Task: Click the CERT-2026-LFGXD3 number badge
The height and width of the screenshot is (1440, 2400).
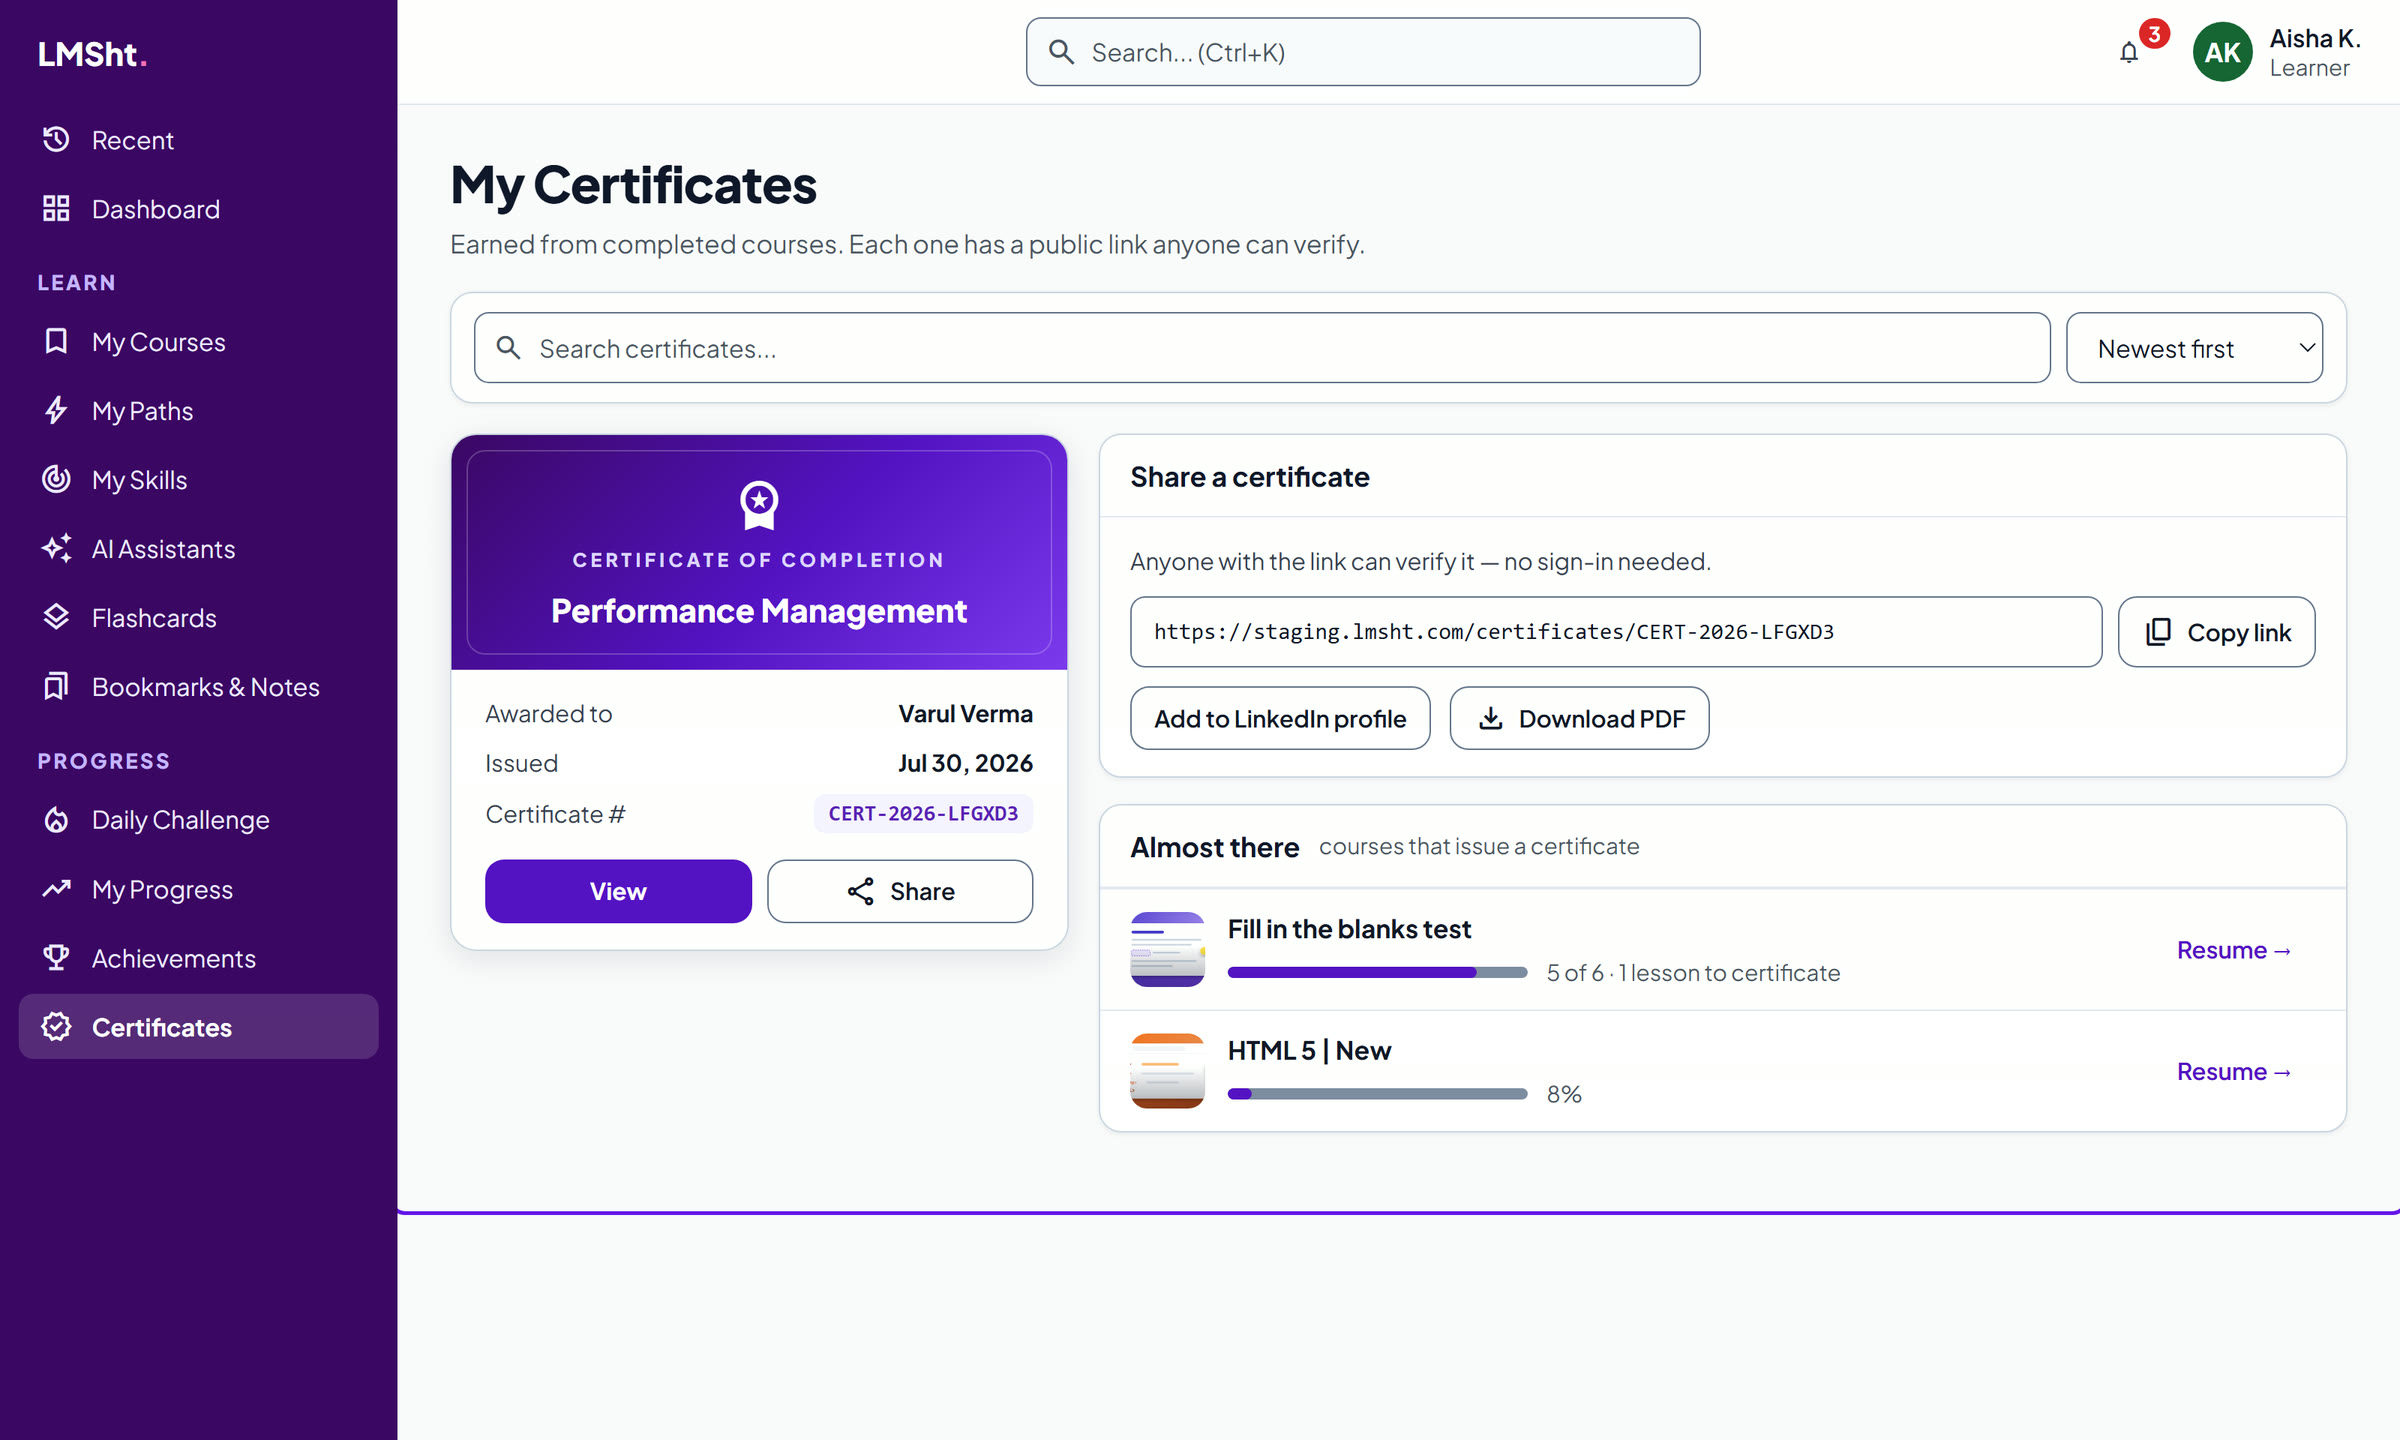Action: point(923,813)
